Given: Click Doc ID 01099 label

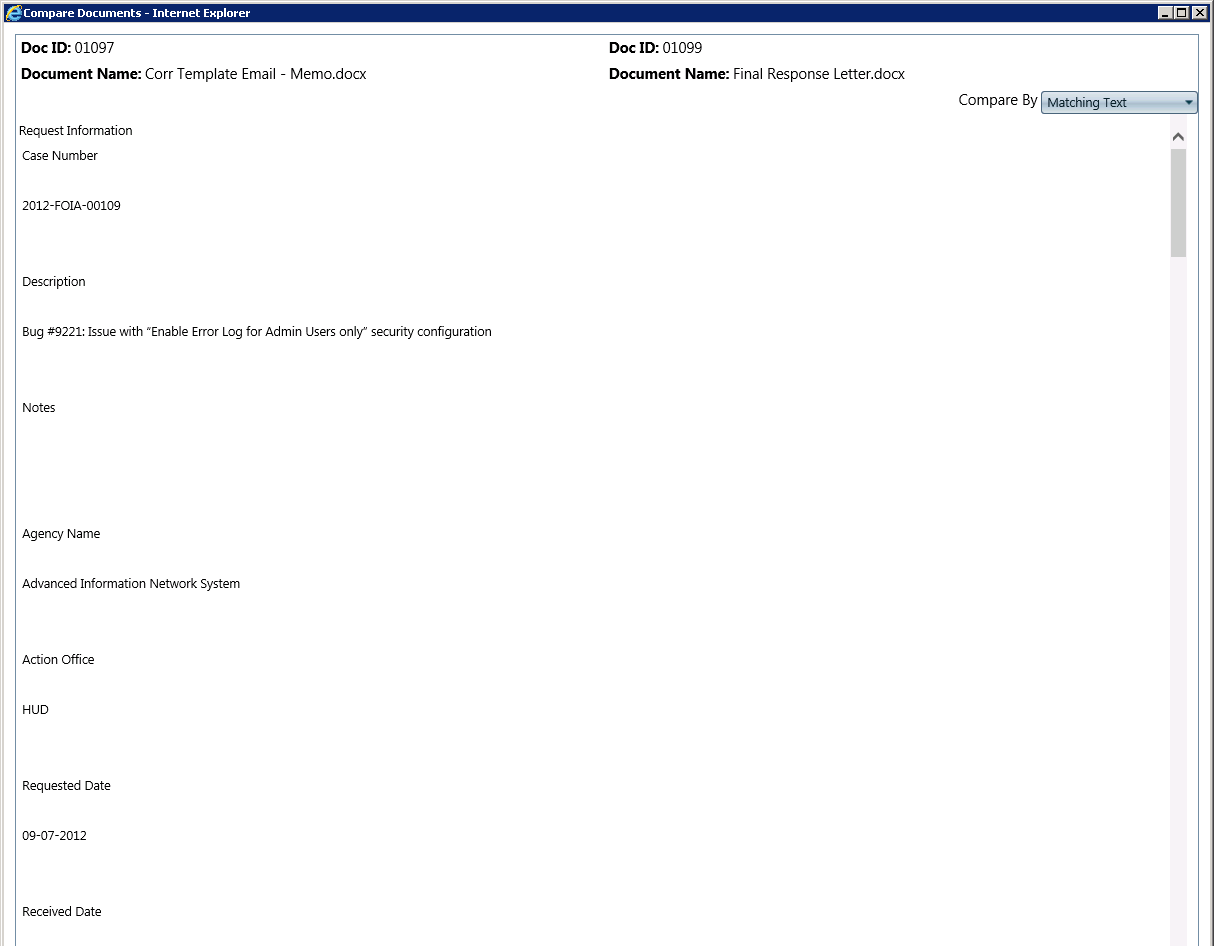Looking at the screenshot, I should [x=655, y=48].
